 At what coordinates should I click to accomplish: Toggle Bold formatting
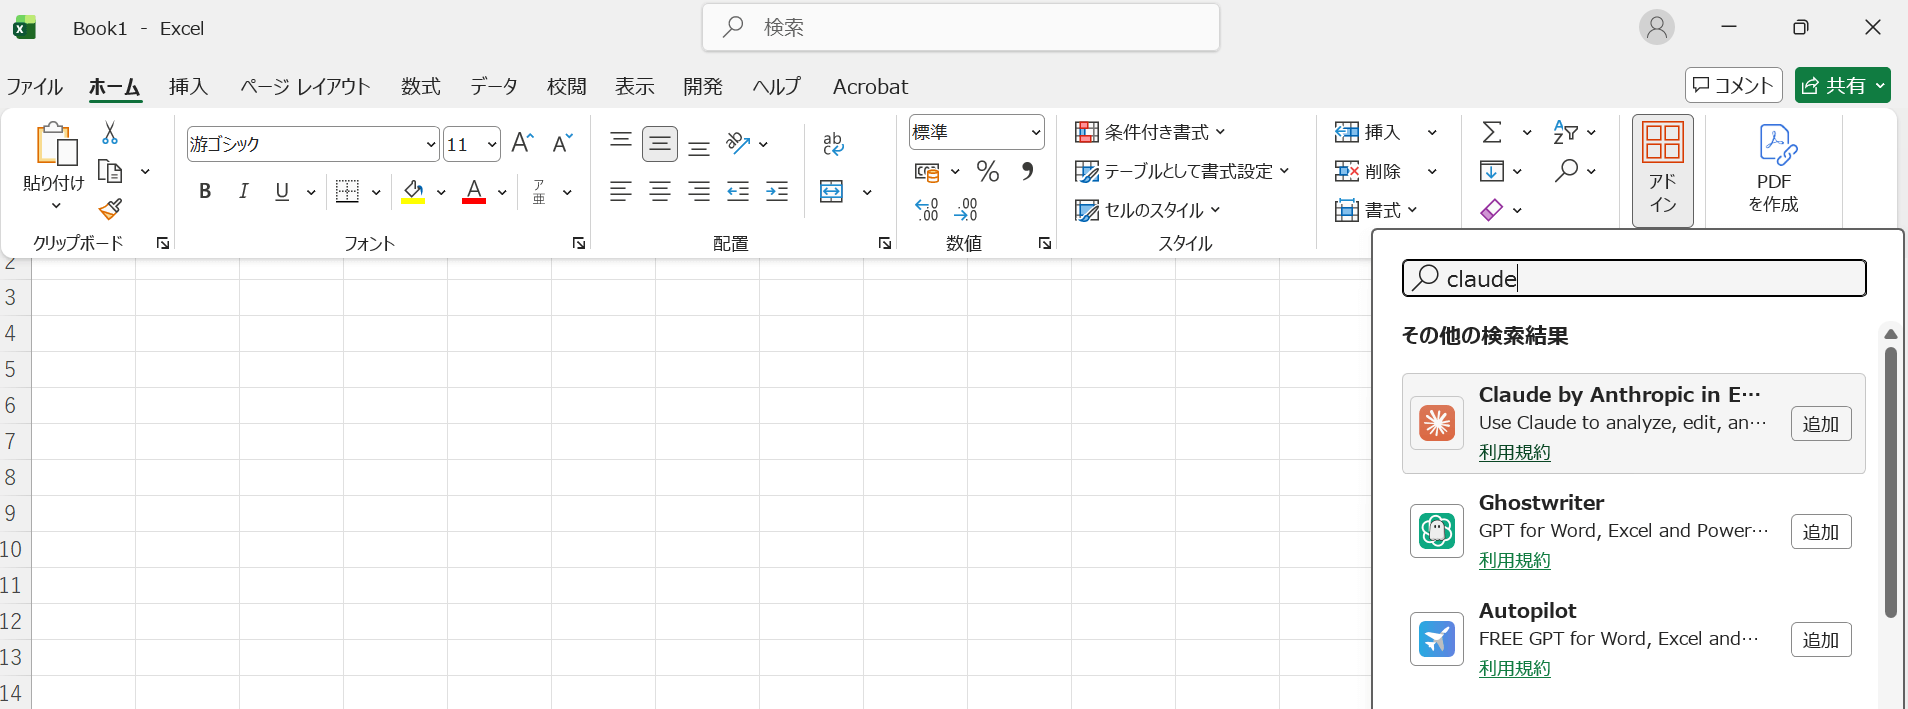pos(205,192)
